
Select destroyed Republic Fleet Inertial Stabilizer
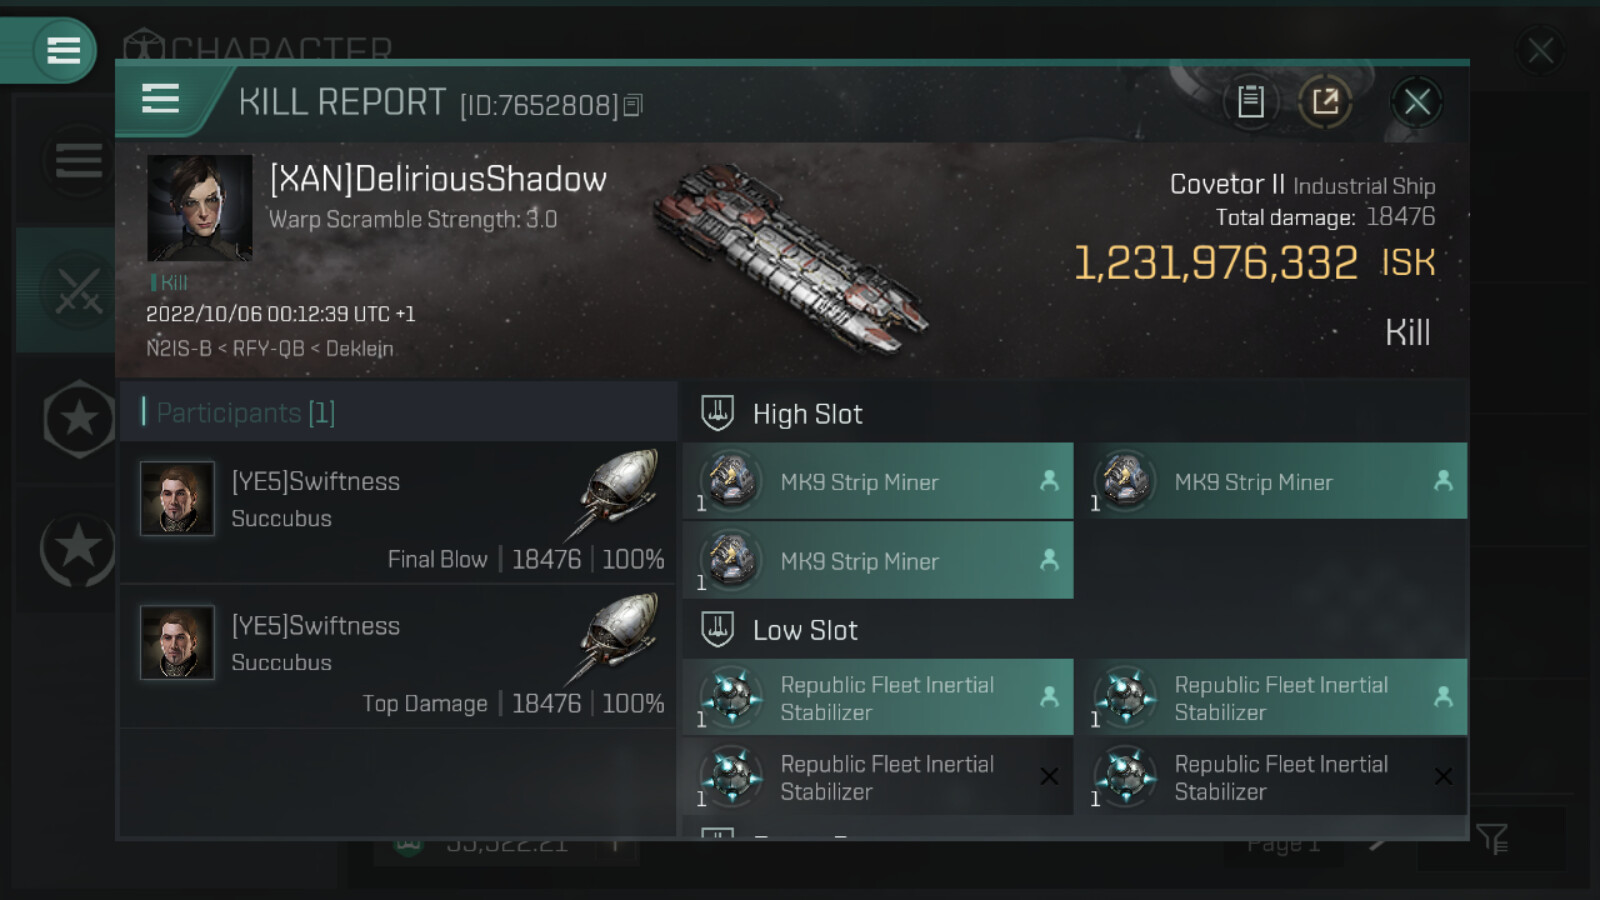[877, 777]
